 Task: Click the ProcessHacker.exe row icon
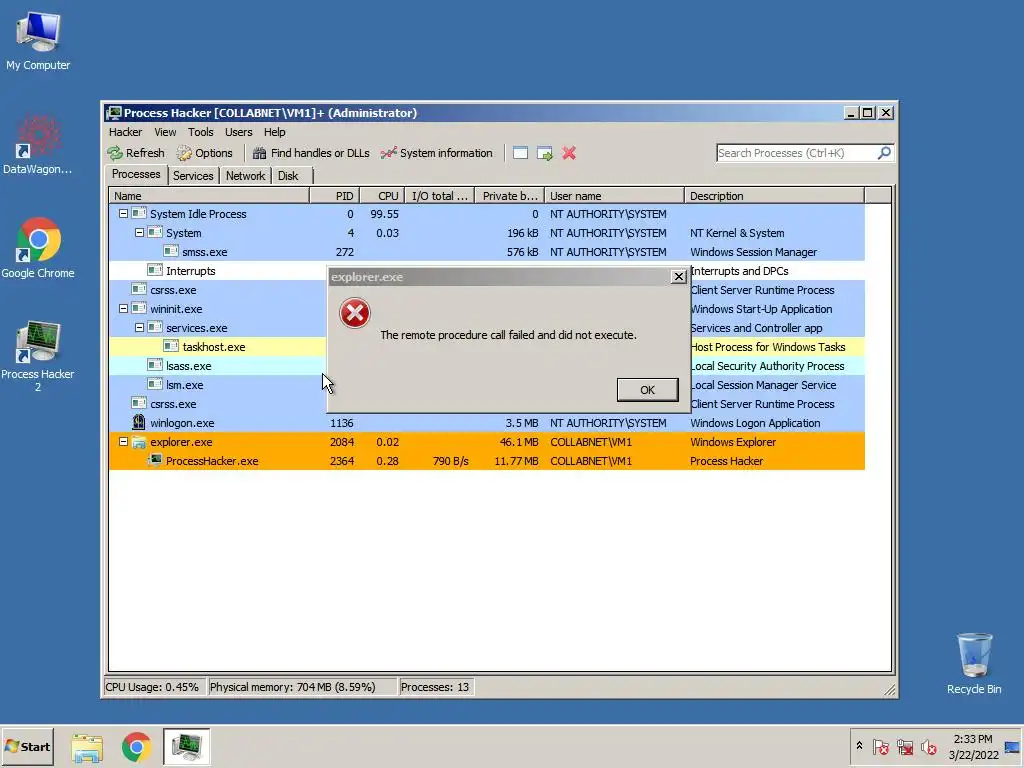point(155,460)
